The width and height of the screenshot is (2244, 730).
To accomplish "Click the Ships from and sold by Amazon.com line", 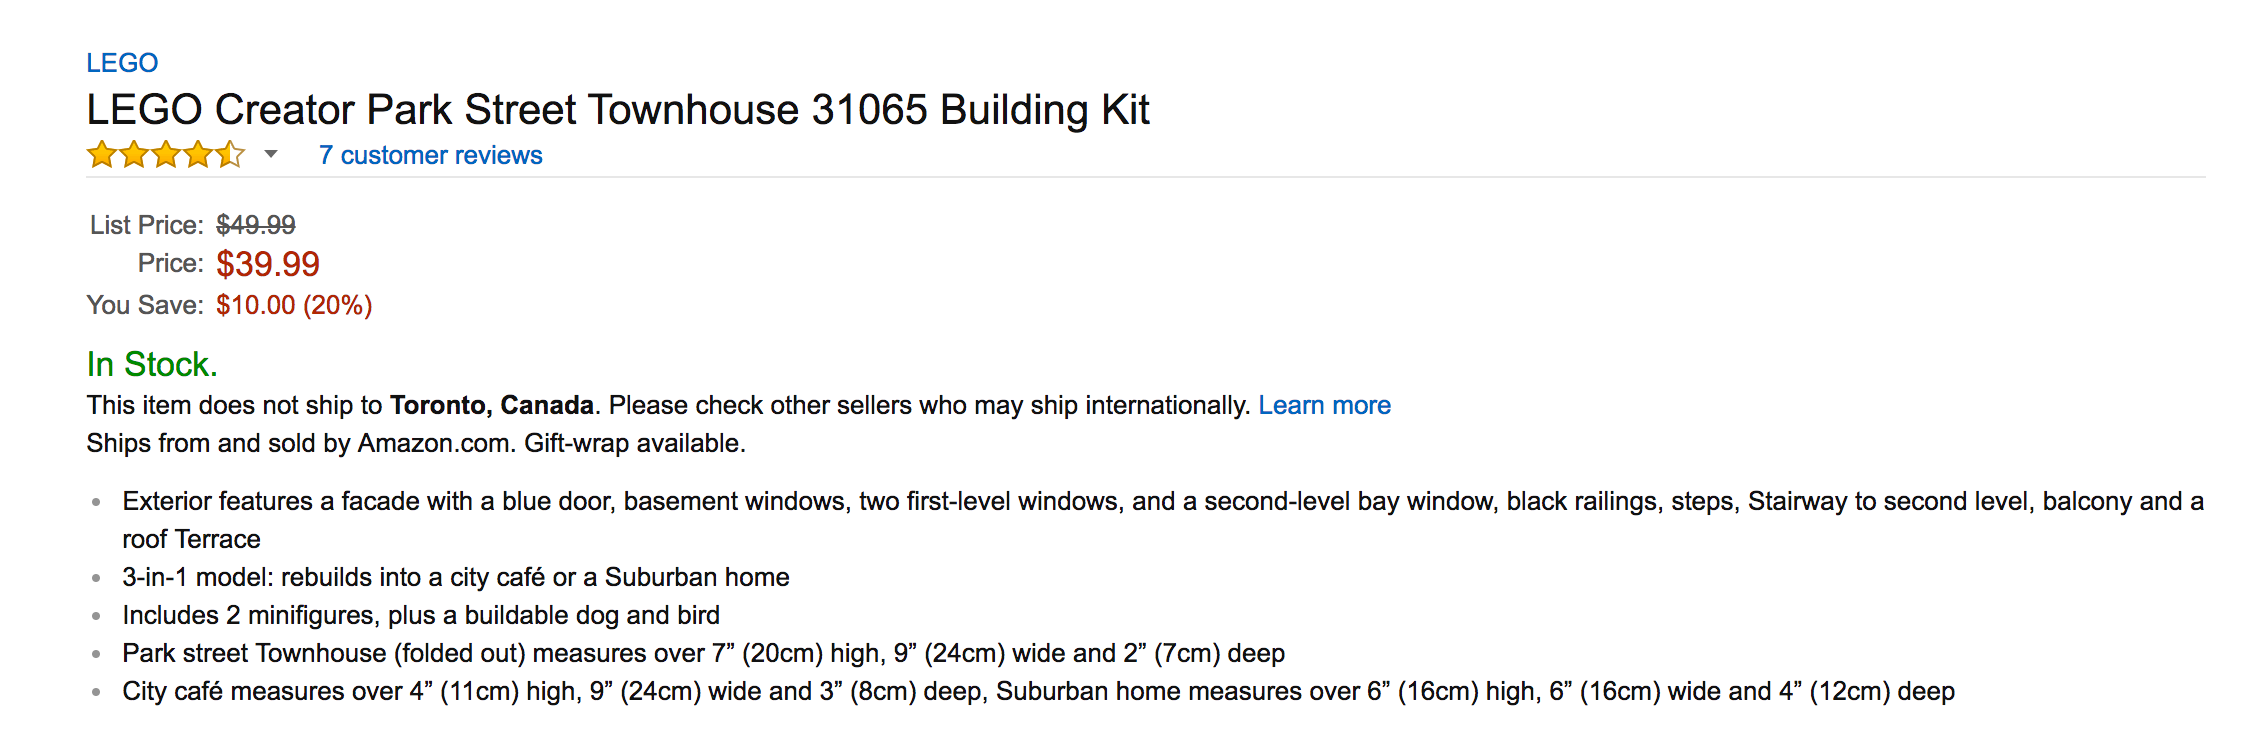I will 300,443.
